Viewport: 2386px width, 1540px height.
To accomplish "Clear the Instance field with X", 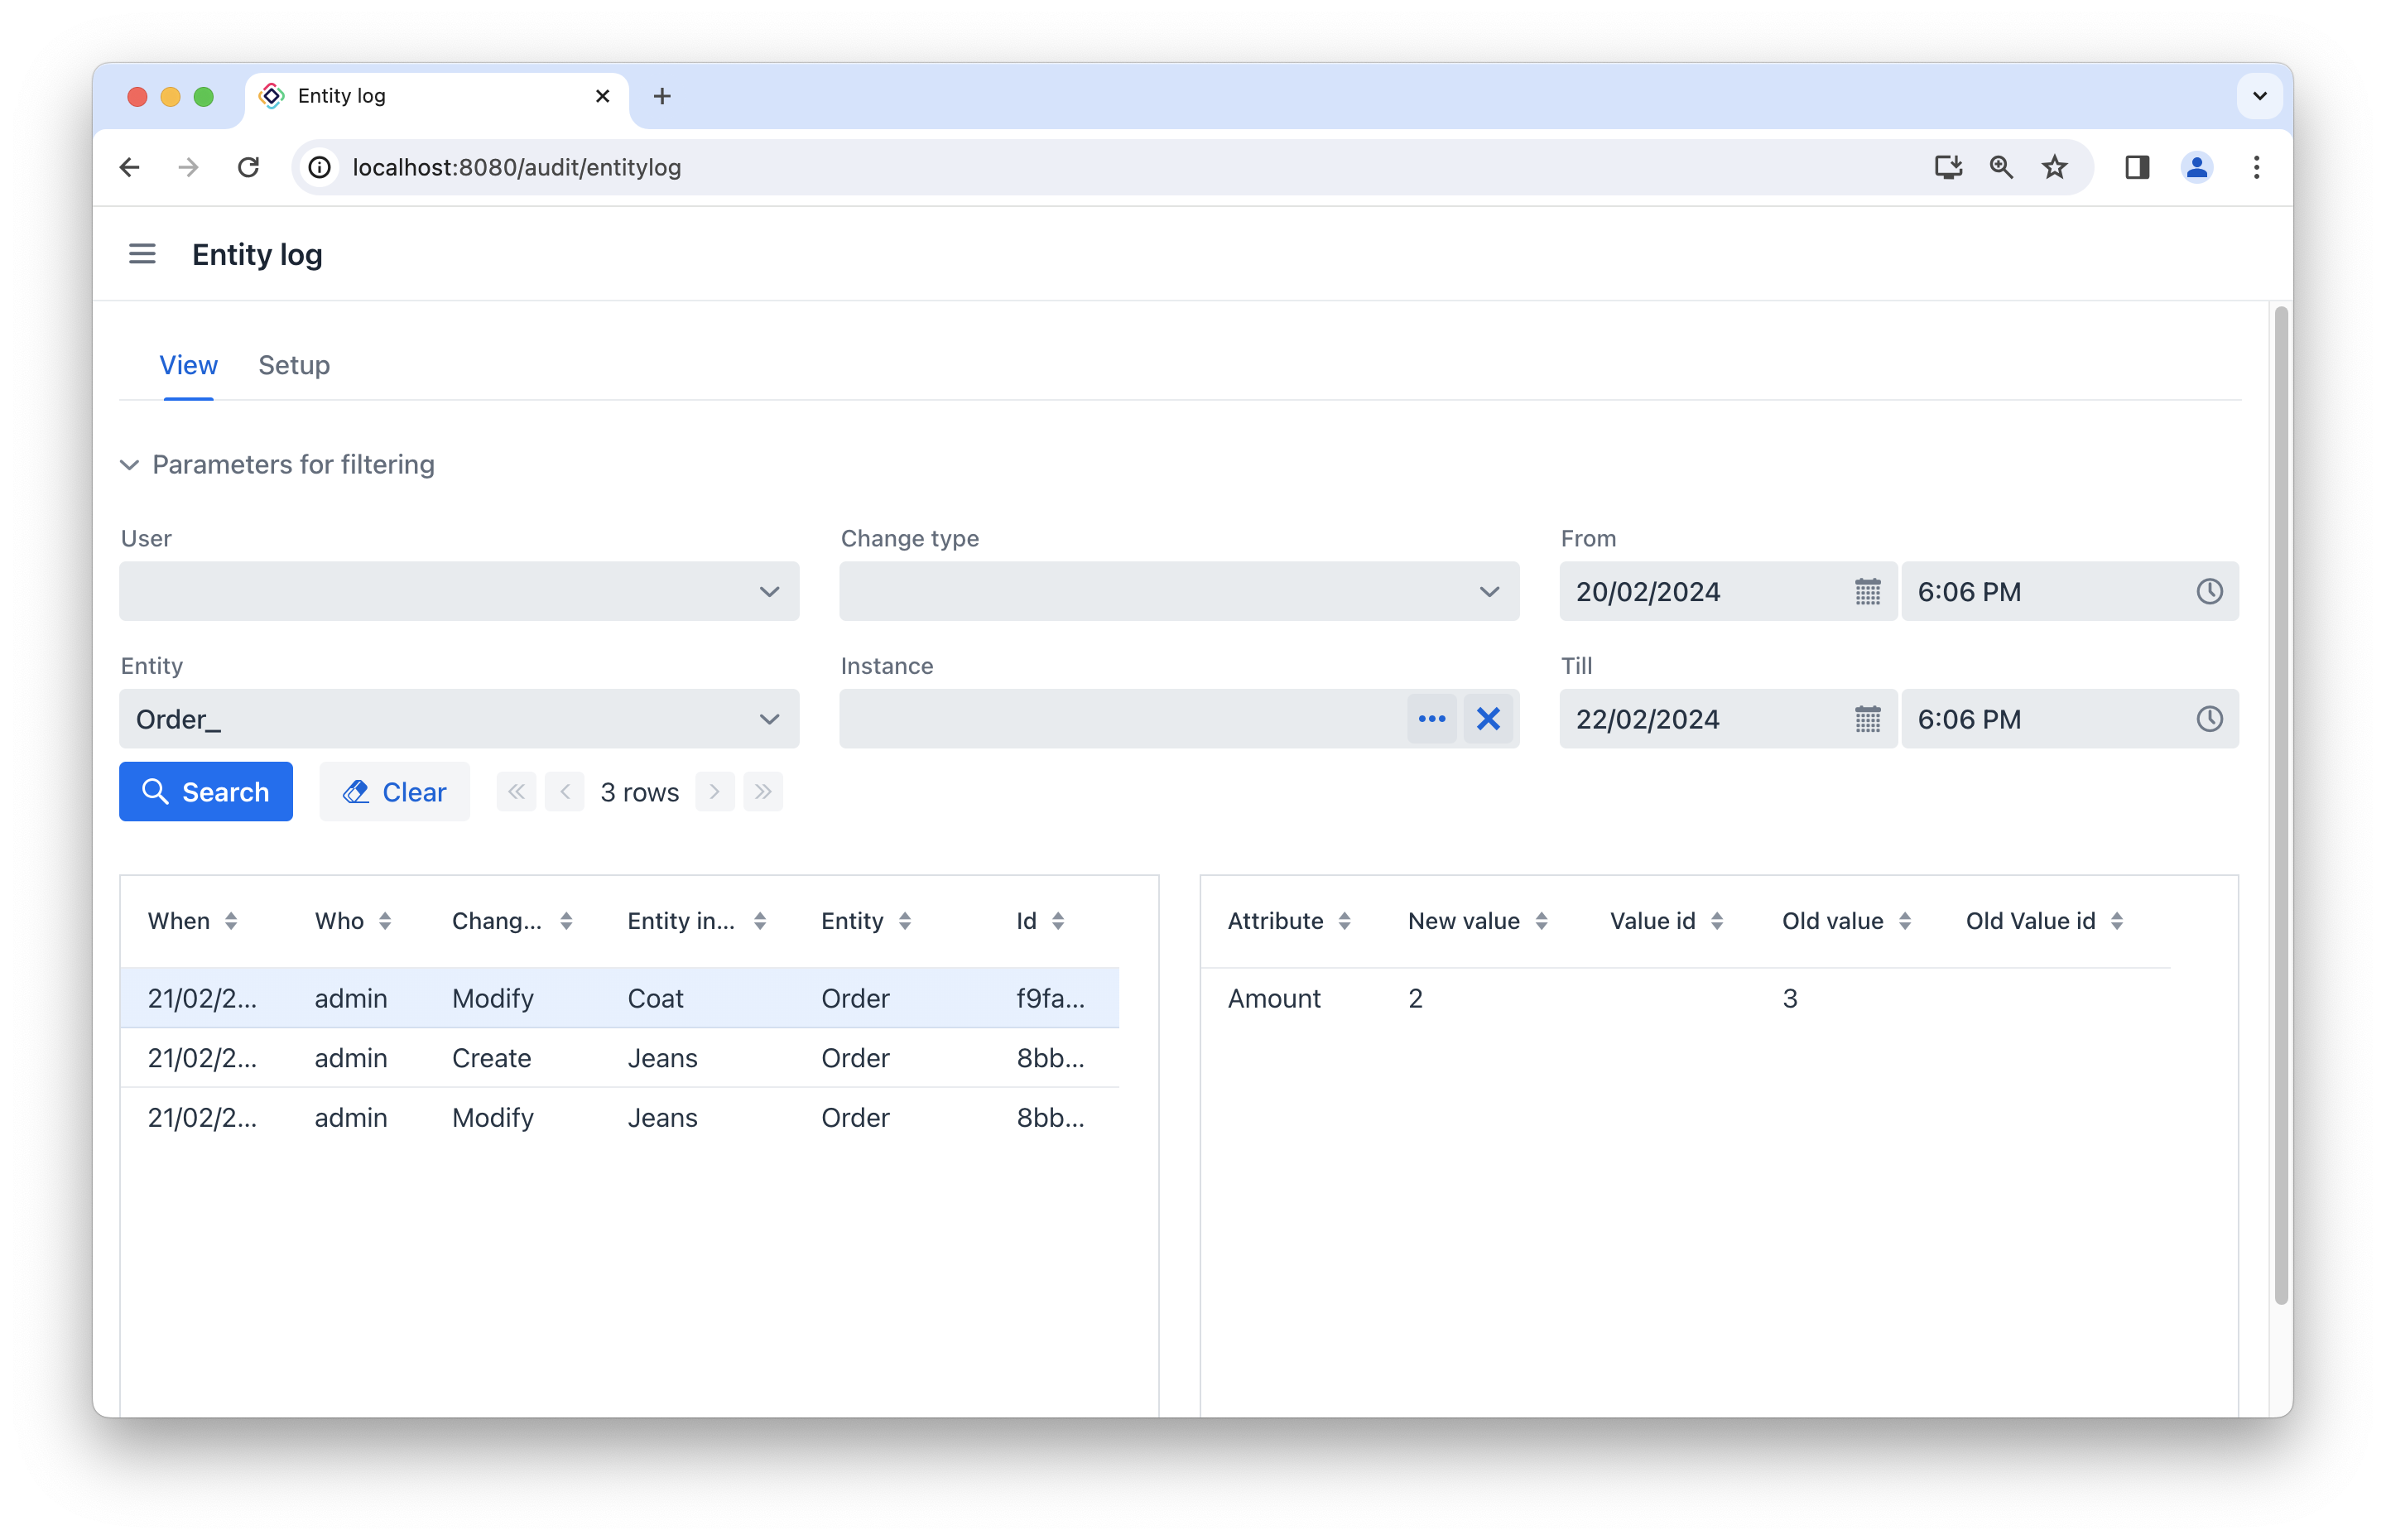I will (1488, 719).
